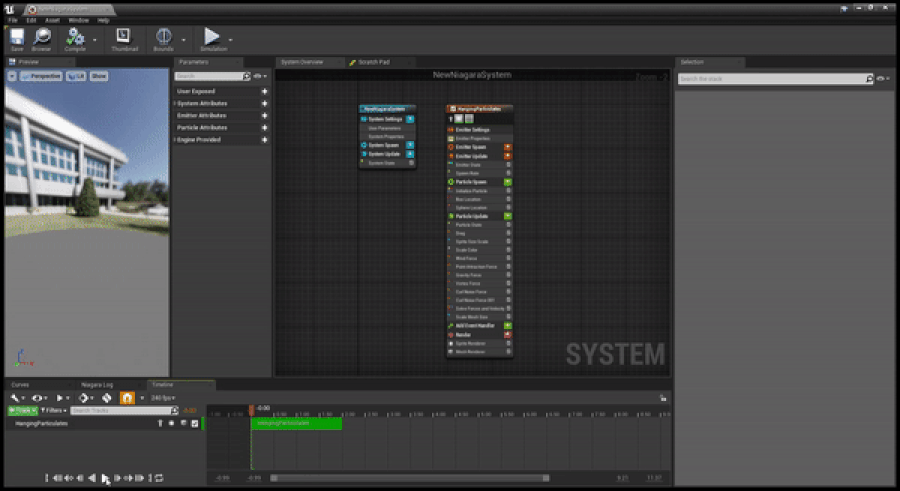Click the green Track add button
The width and height of the screenshot is (900, 491).
[22, 410]
